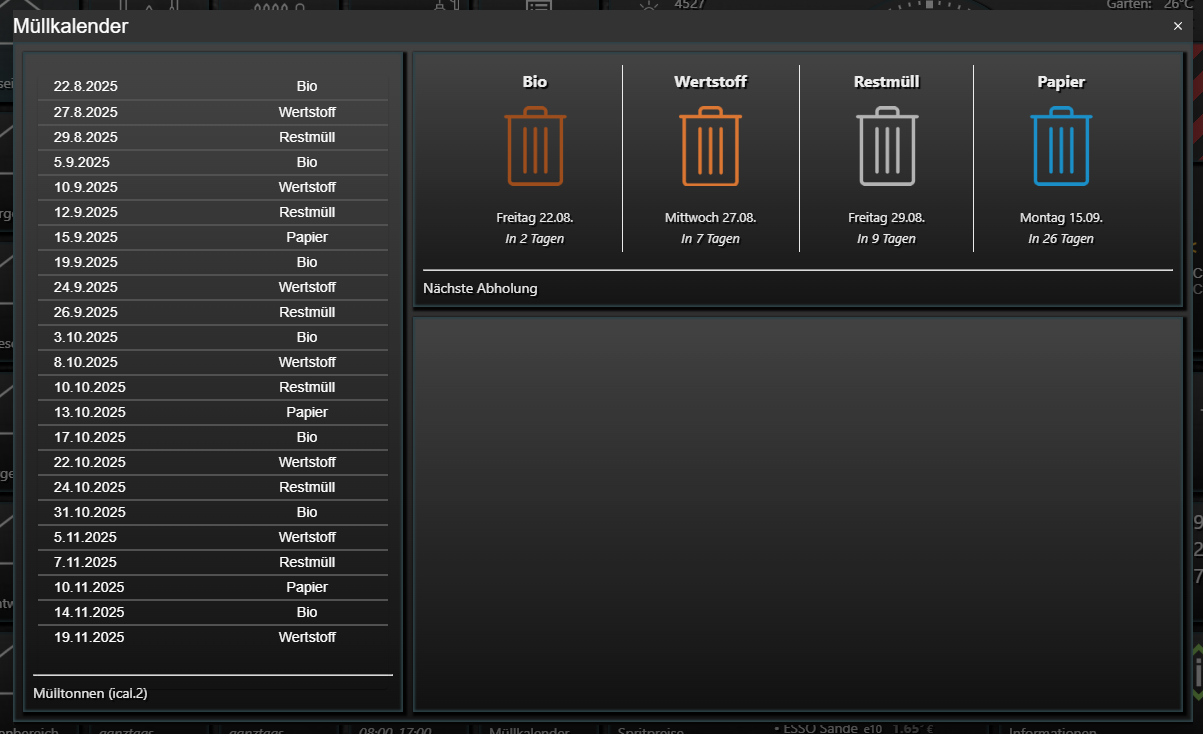Click the 'Freitag 22.08.' pickup date
Viewport: 1203px width, 734px height.
tap(535, 217)
